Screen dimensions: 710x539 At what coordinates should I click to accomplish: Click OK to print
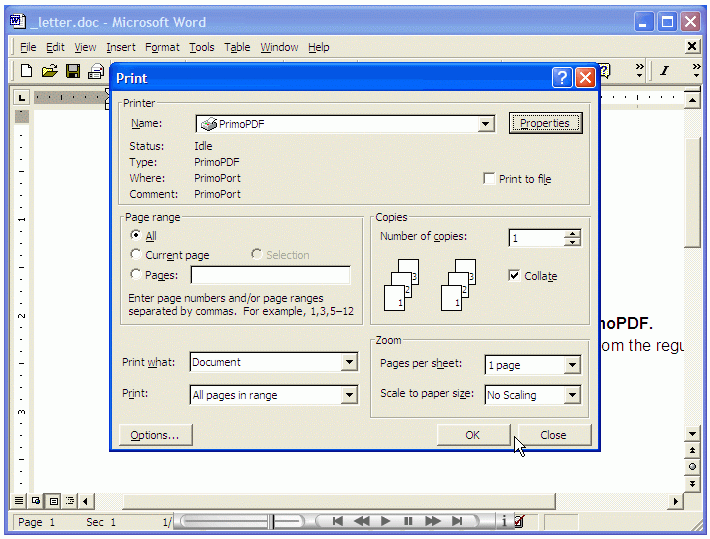(x=473, y=435)
